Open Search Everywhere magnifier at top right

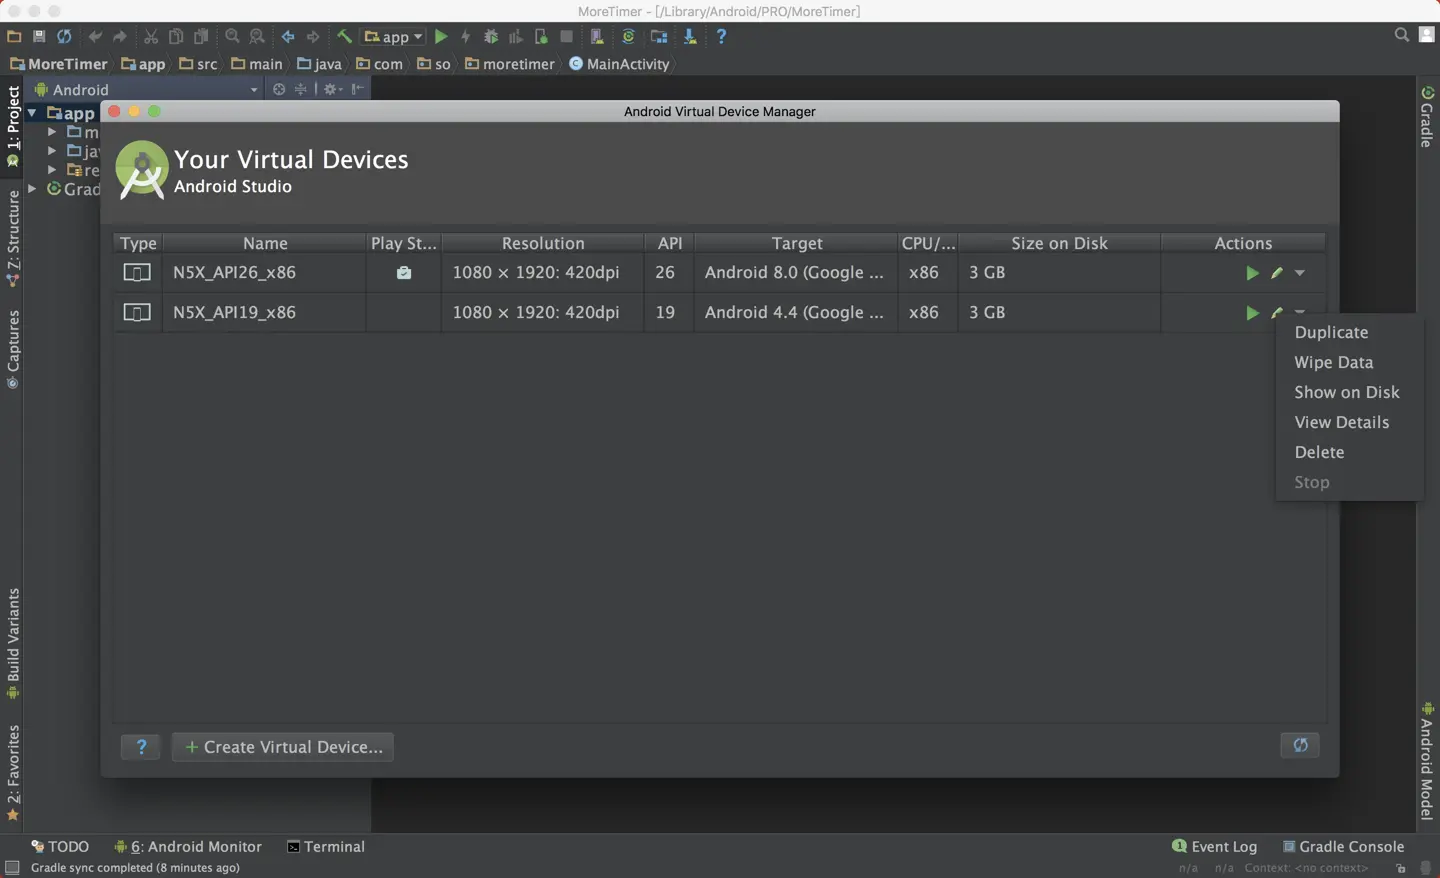point(1402,35)
